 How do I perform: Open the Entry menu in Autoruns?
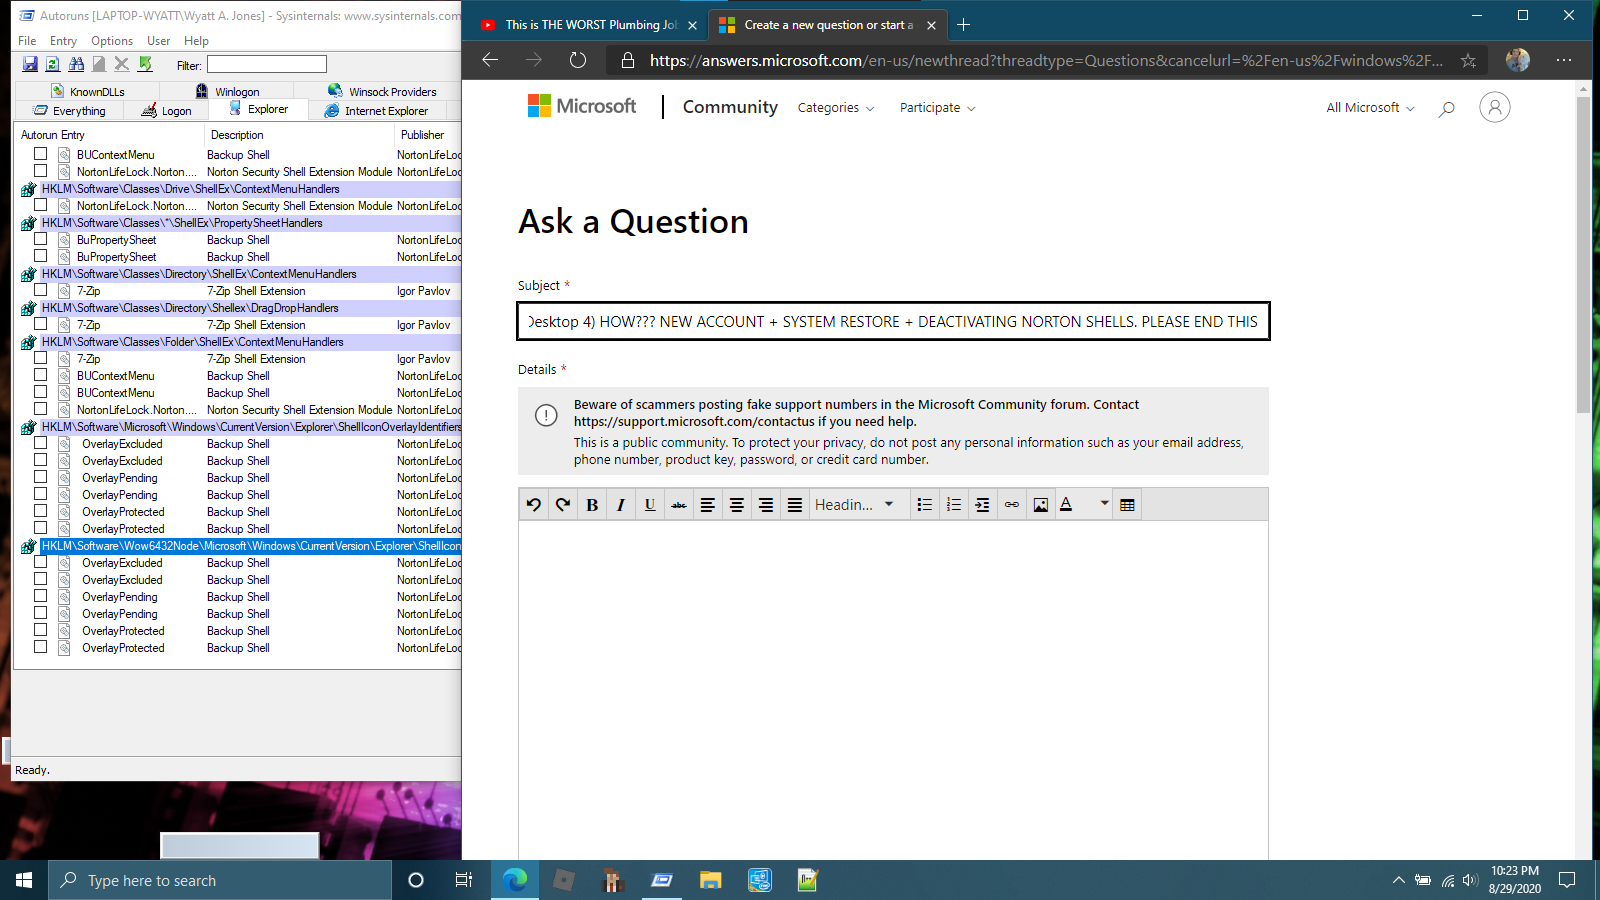63,41
